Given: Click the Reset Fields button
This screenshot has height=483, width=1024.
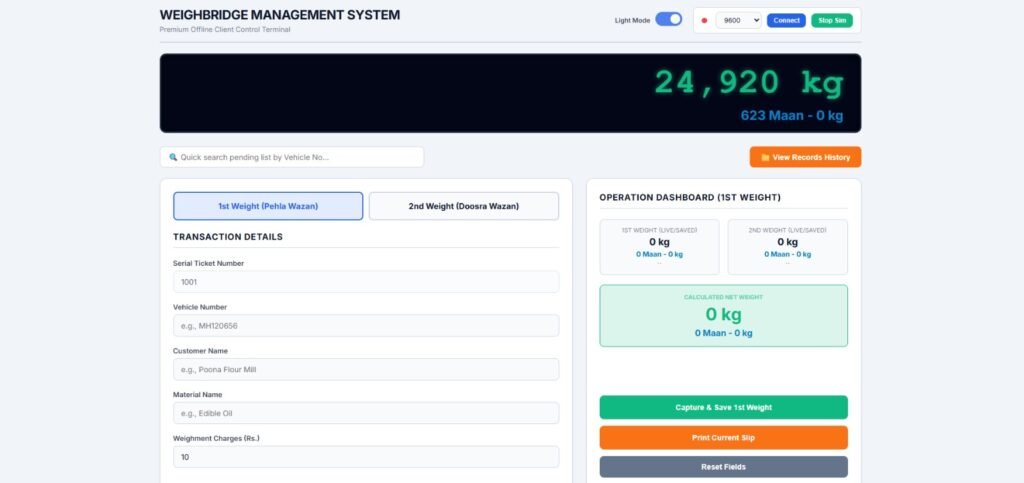Looking at the screenshot, I should [x=724, y=467].
